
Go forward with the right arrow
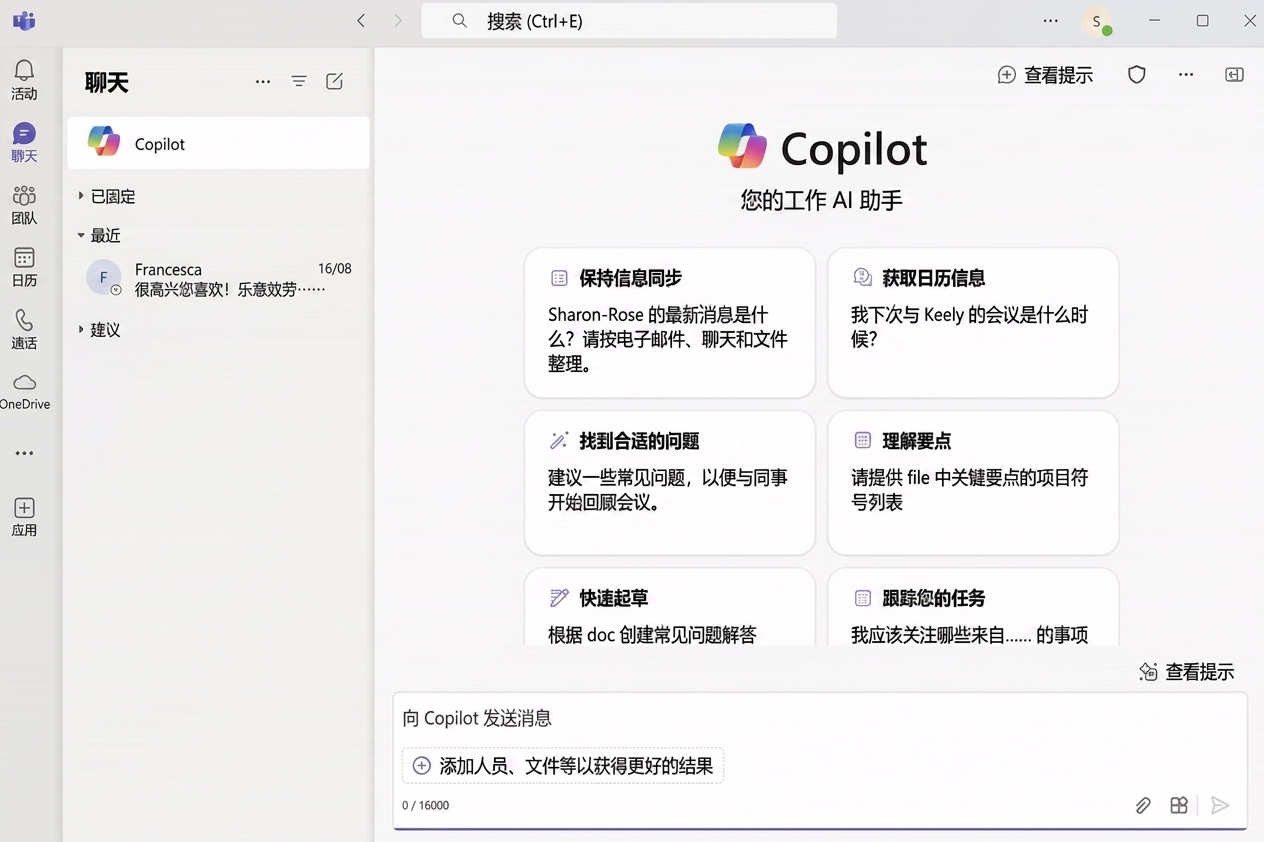tap(398, 21)
